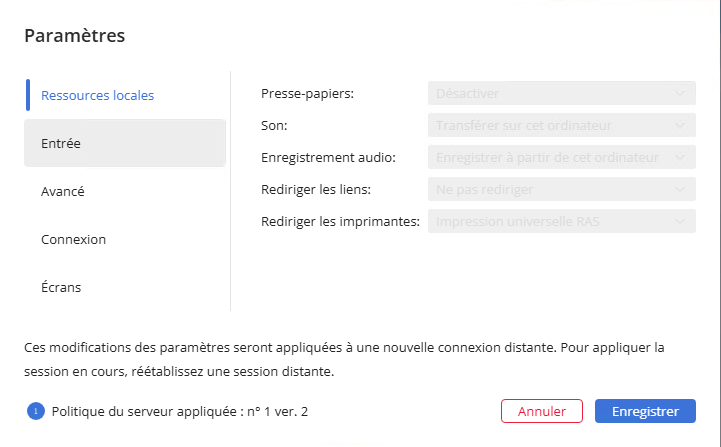This screenshot has height=447, width=721.
Task: Click the Paramètres dialog title
Action: (x=74, y=36)
